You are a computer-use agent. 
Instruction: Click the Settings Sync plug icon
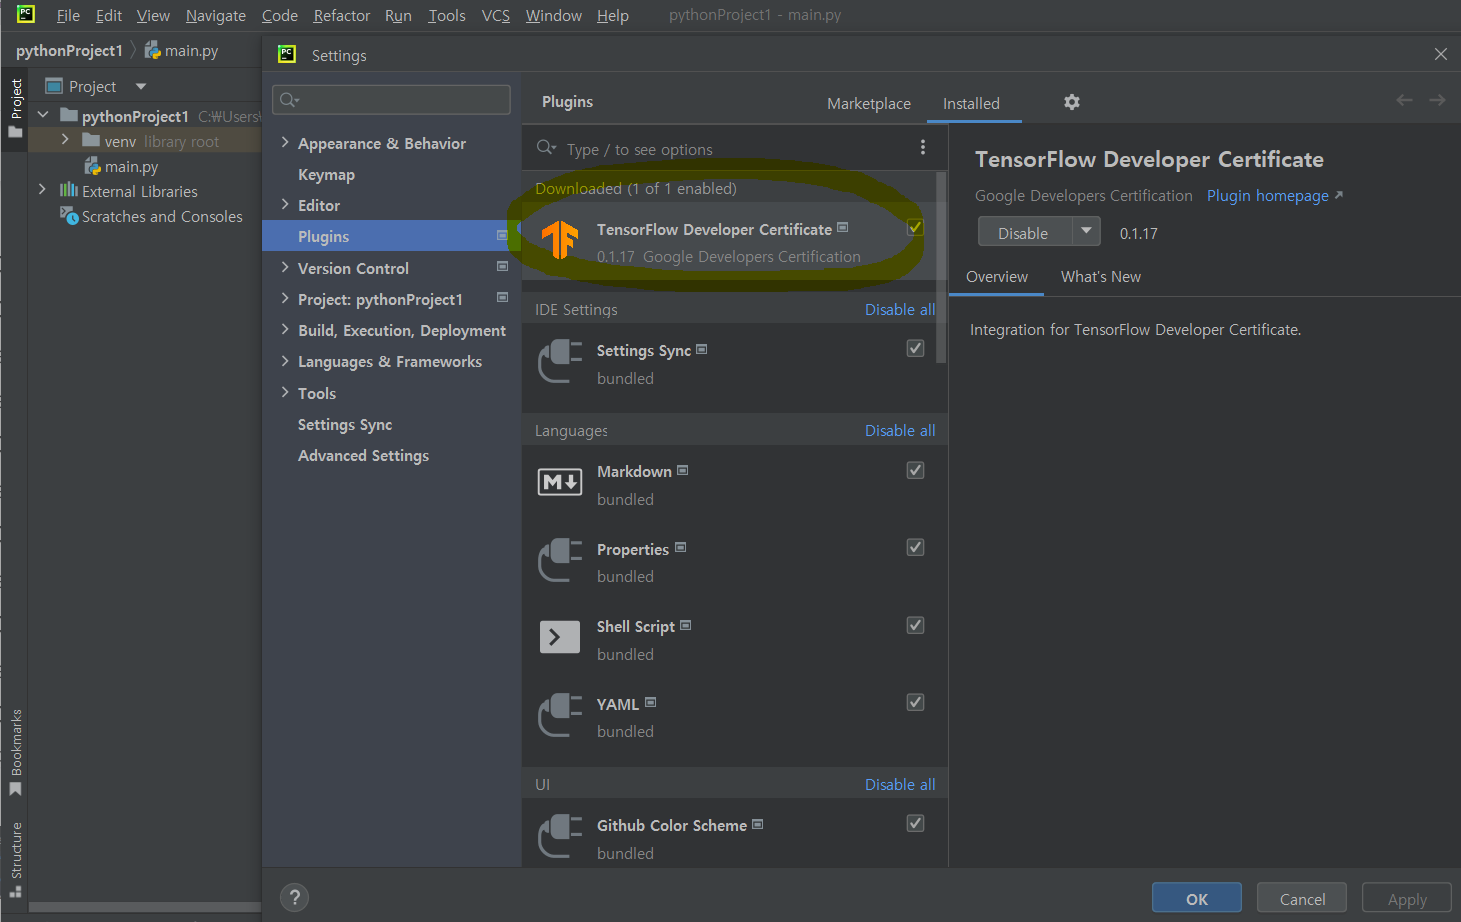tap(560, 361)
